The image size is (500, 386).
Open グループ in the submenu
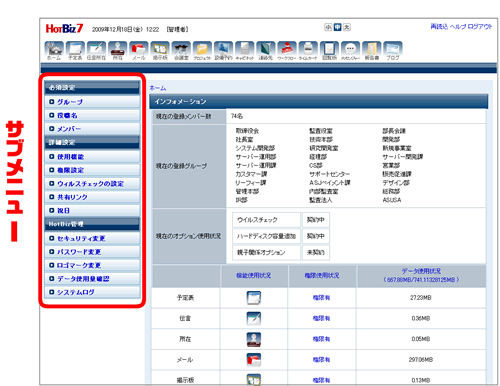[x=92, y=102]
